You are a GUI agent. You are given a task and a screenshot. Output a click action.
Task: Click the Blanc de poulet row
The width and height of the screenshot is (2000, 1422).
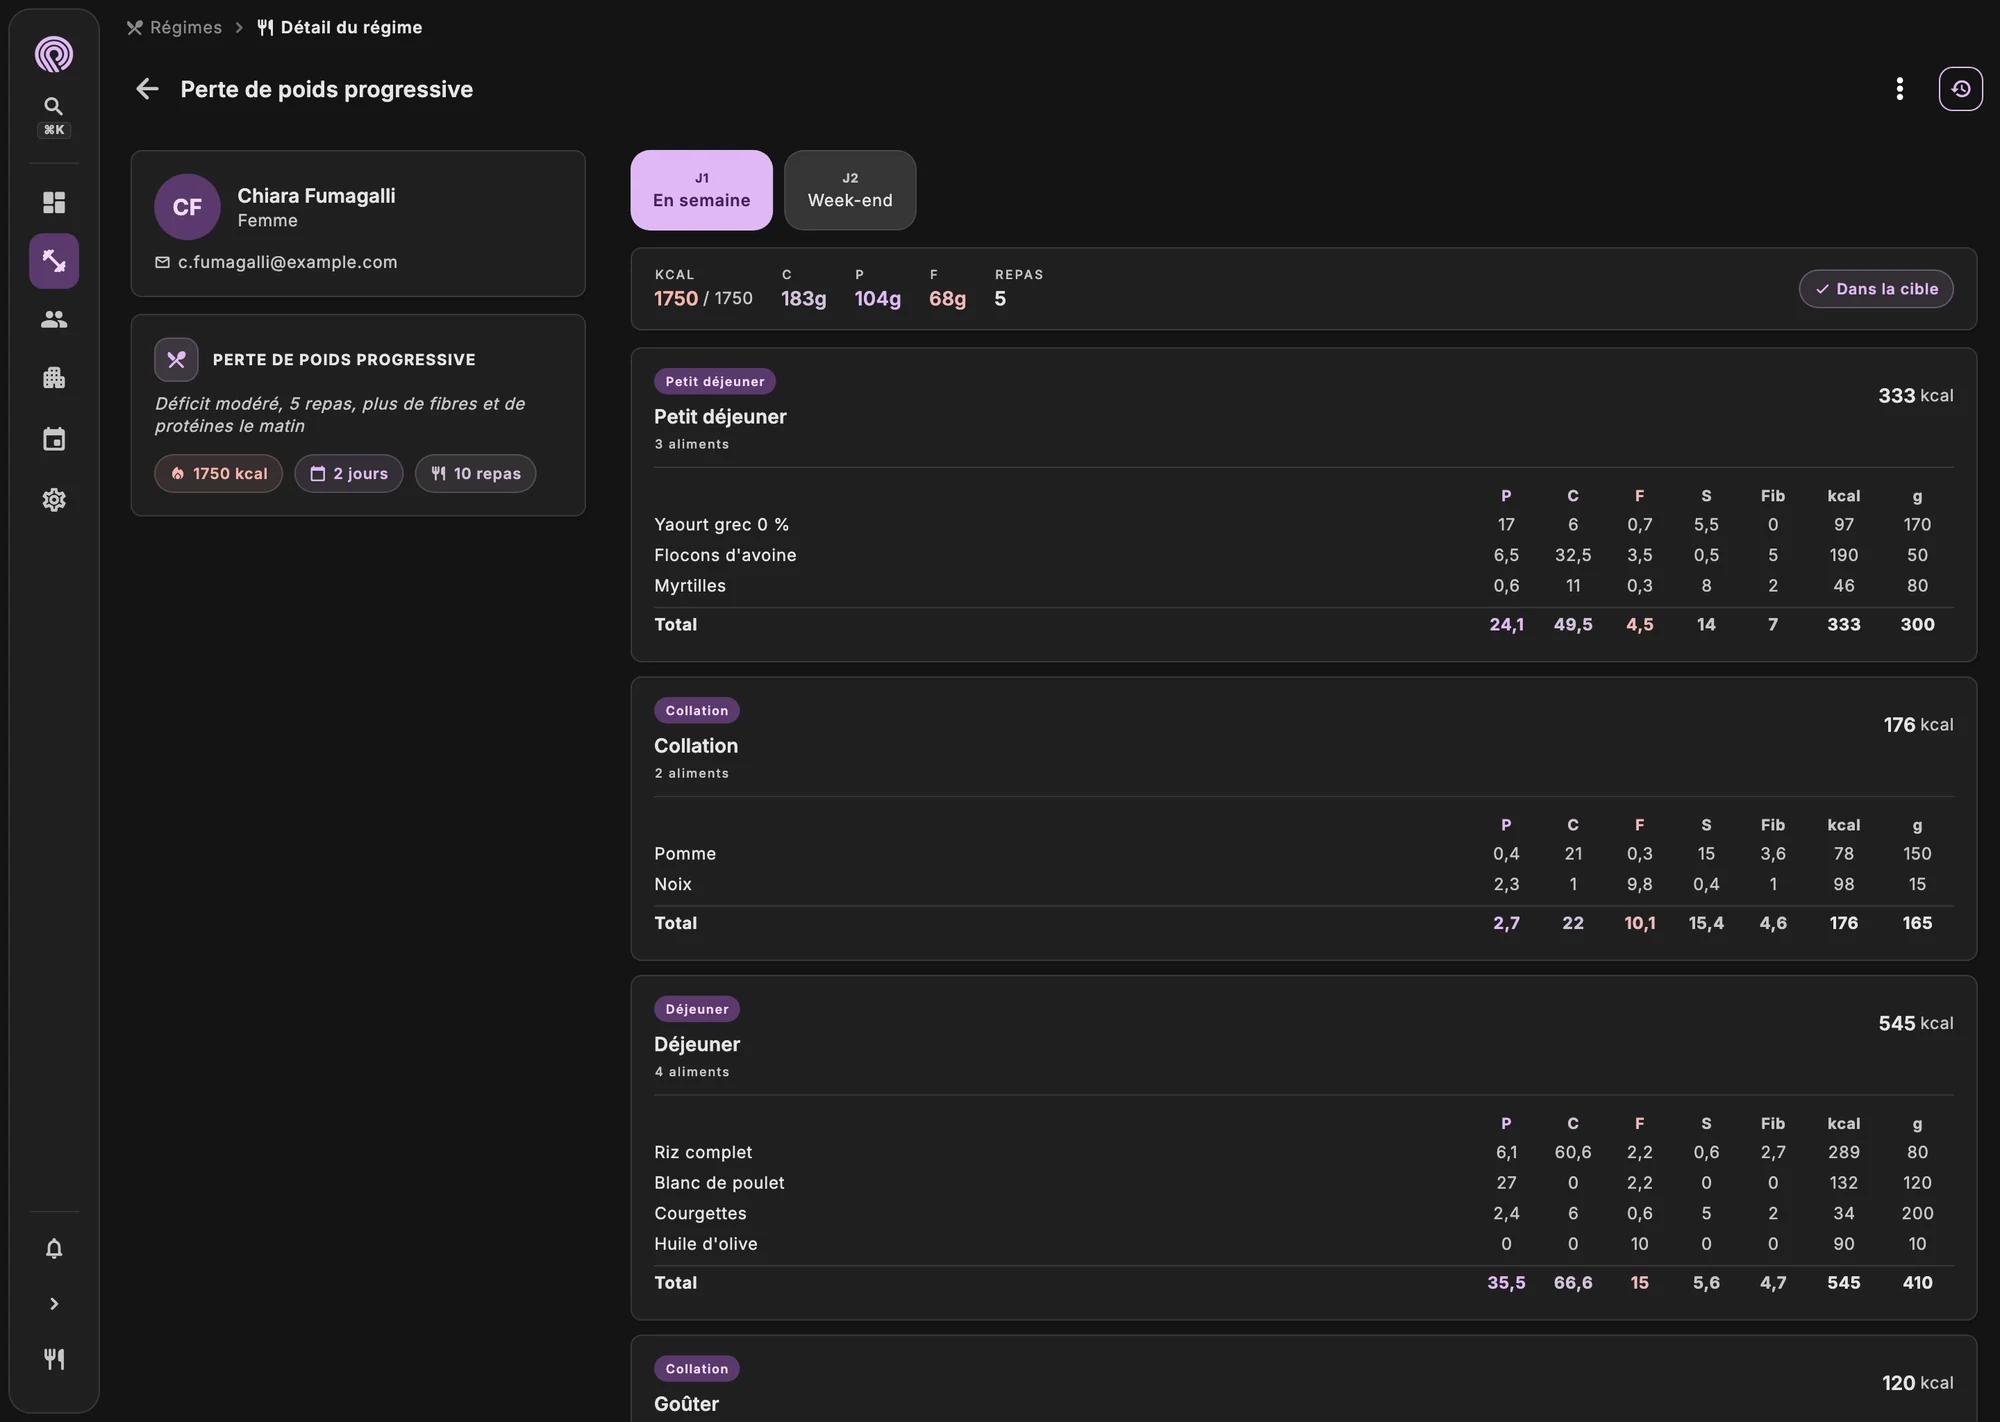coord(1303,1183)
